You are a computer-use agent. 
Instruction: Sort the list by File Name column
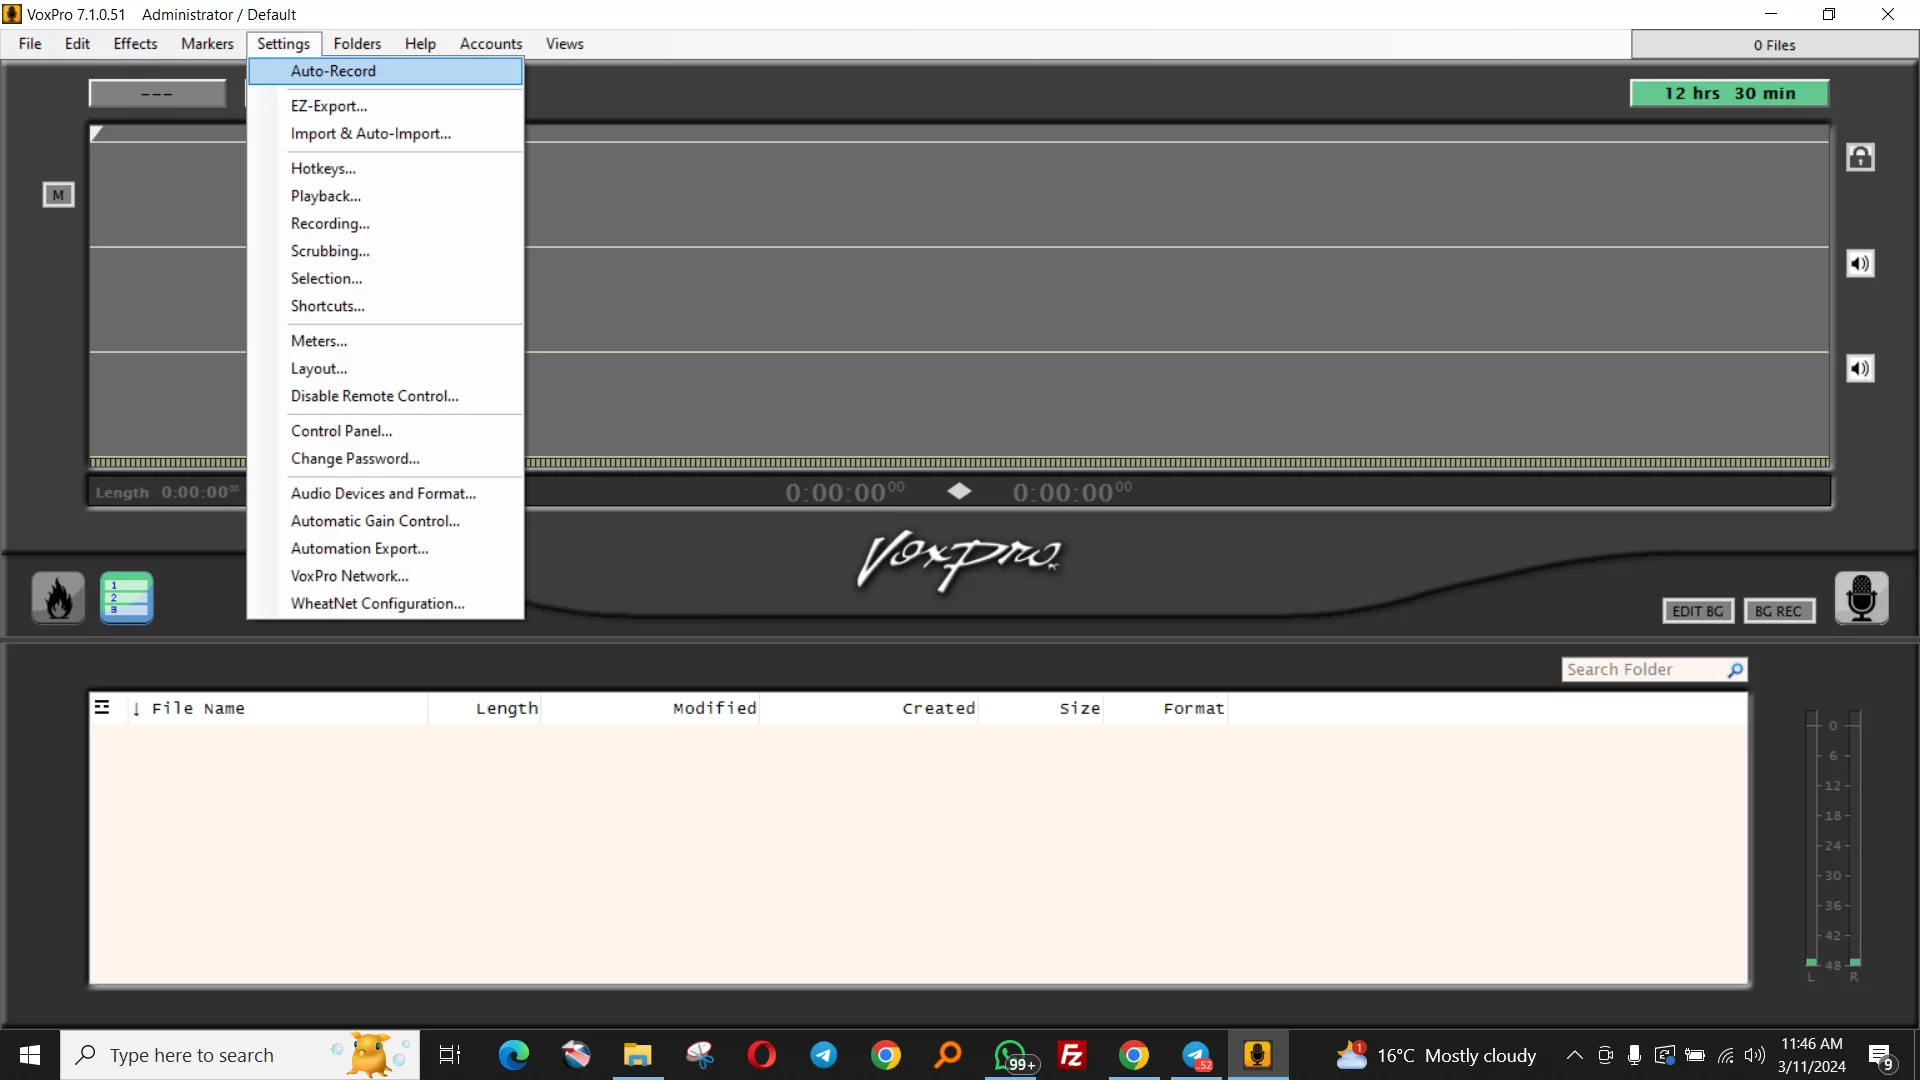(198, 708)
